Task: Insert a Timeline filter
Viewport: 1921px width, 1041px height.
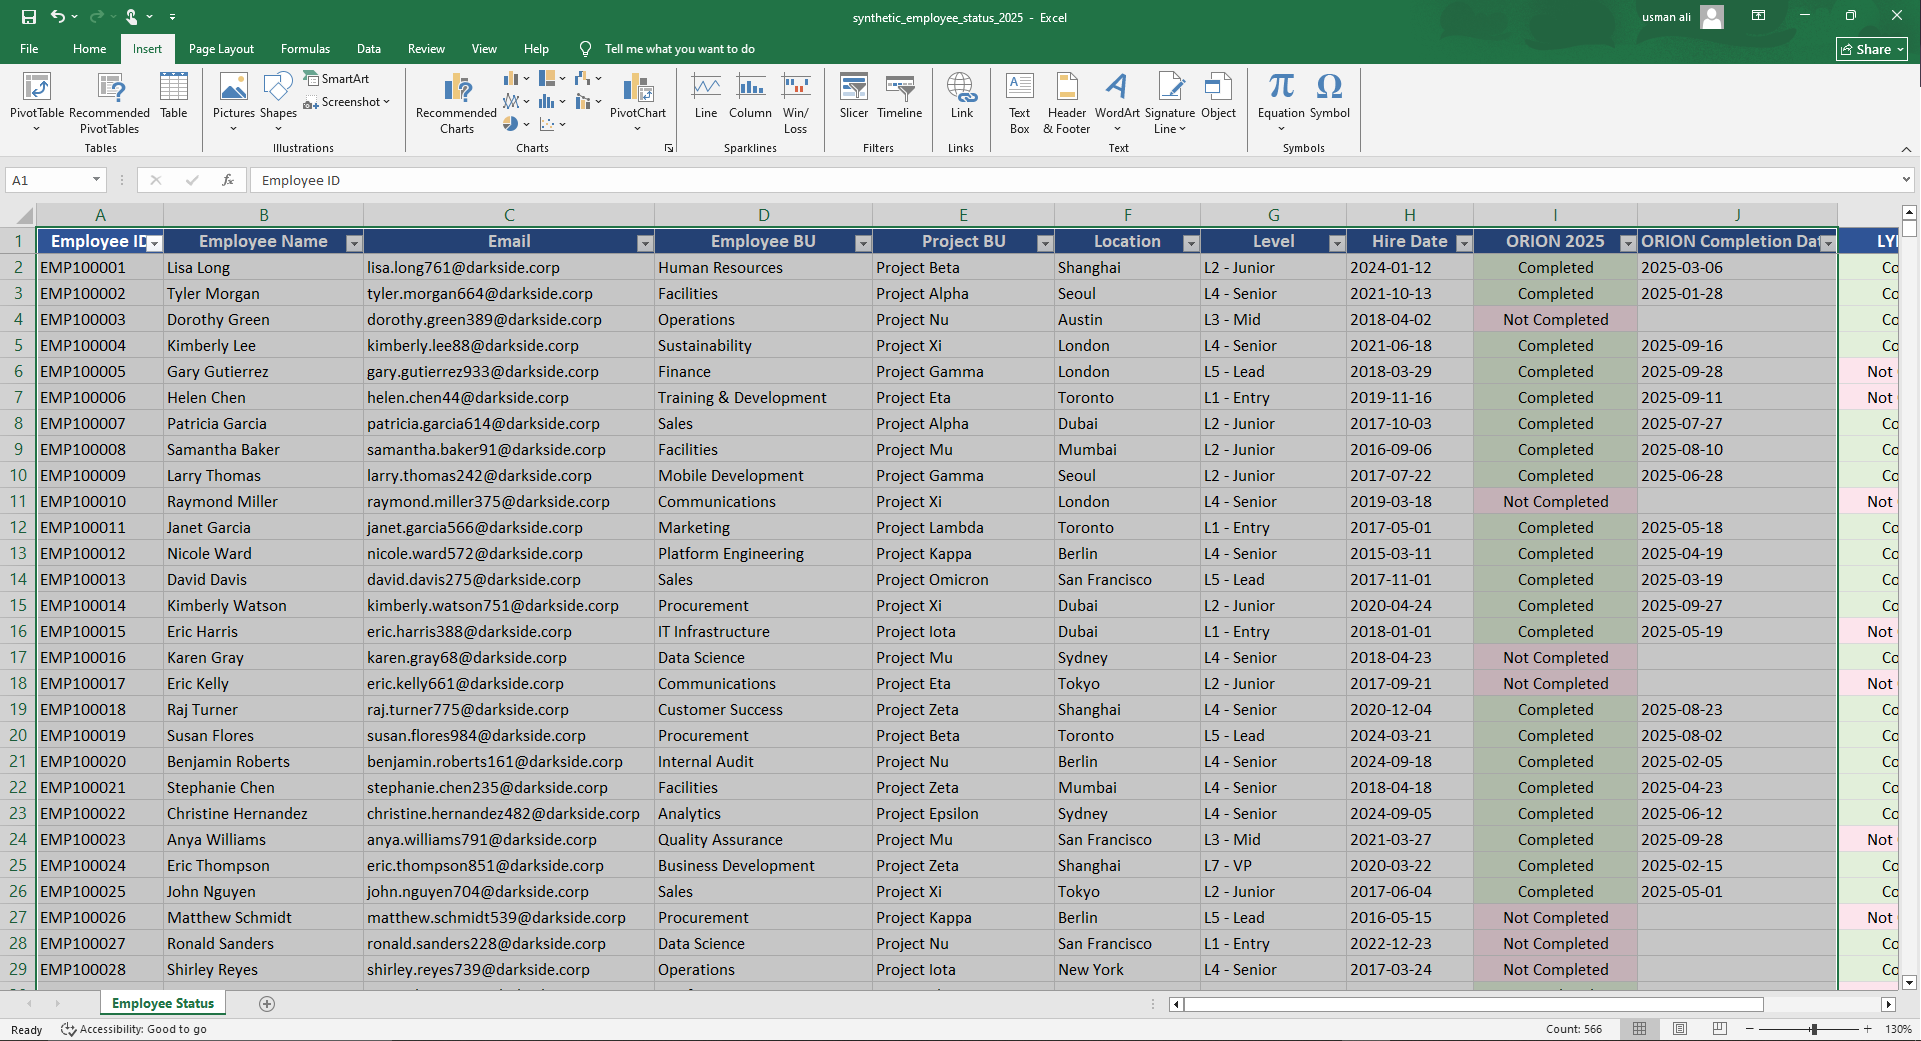Action: 899,96
